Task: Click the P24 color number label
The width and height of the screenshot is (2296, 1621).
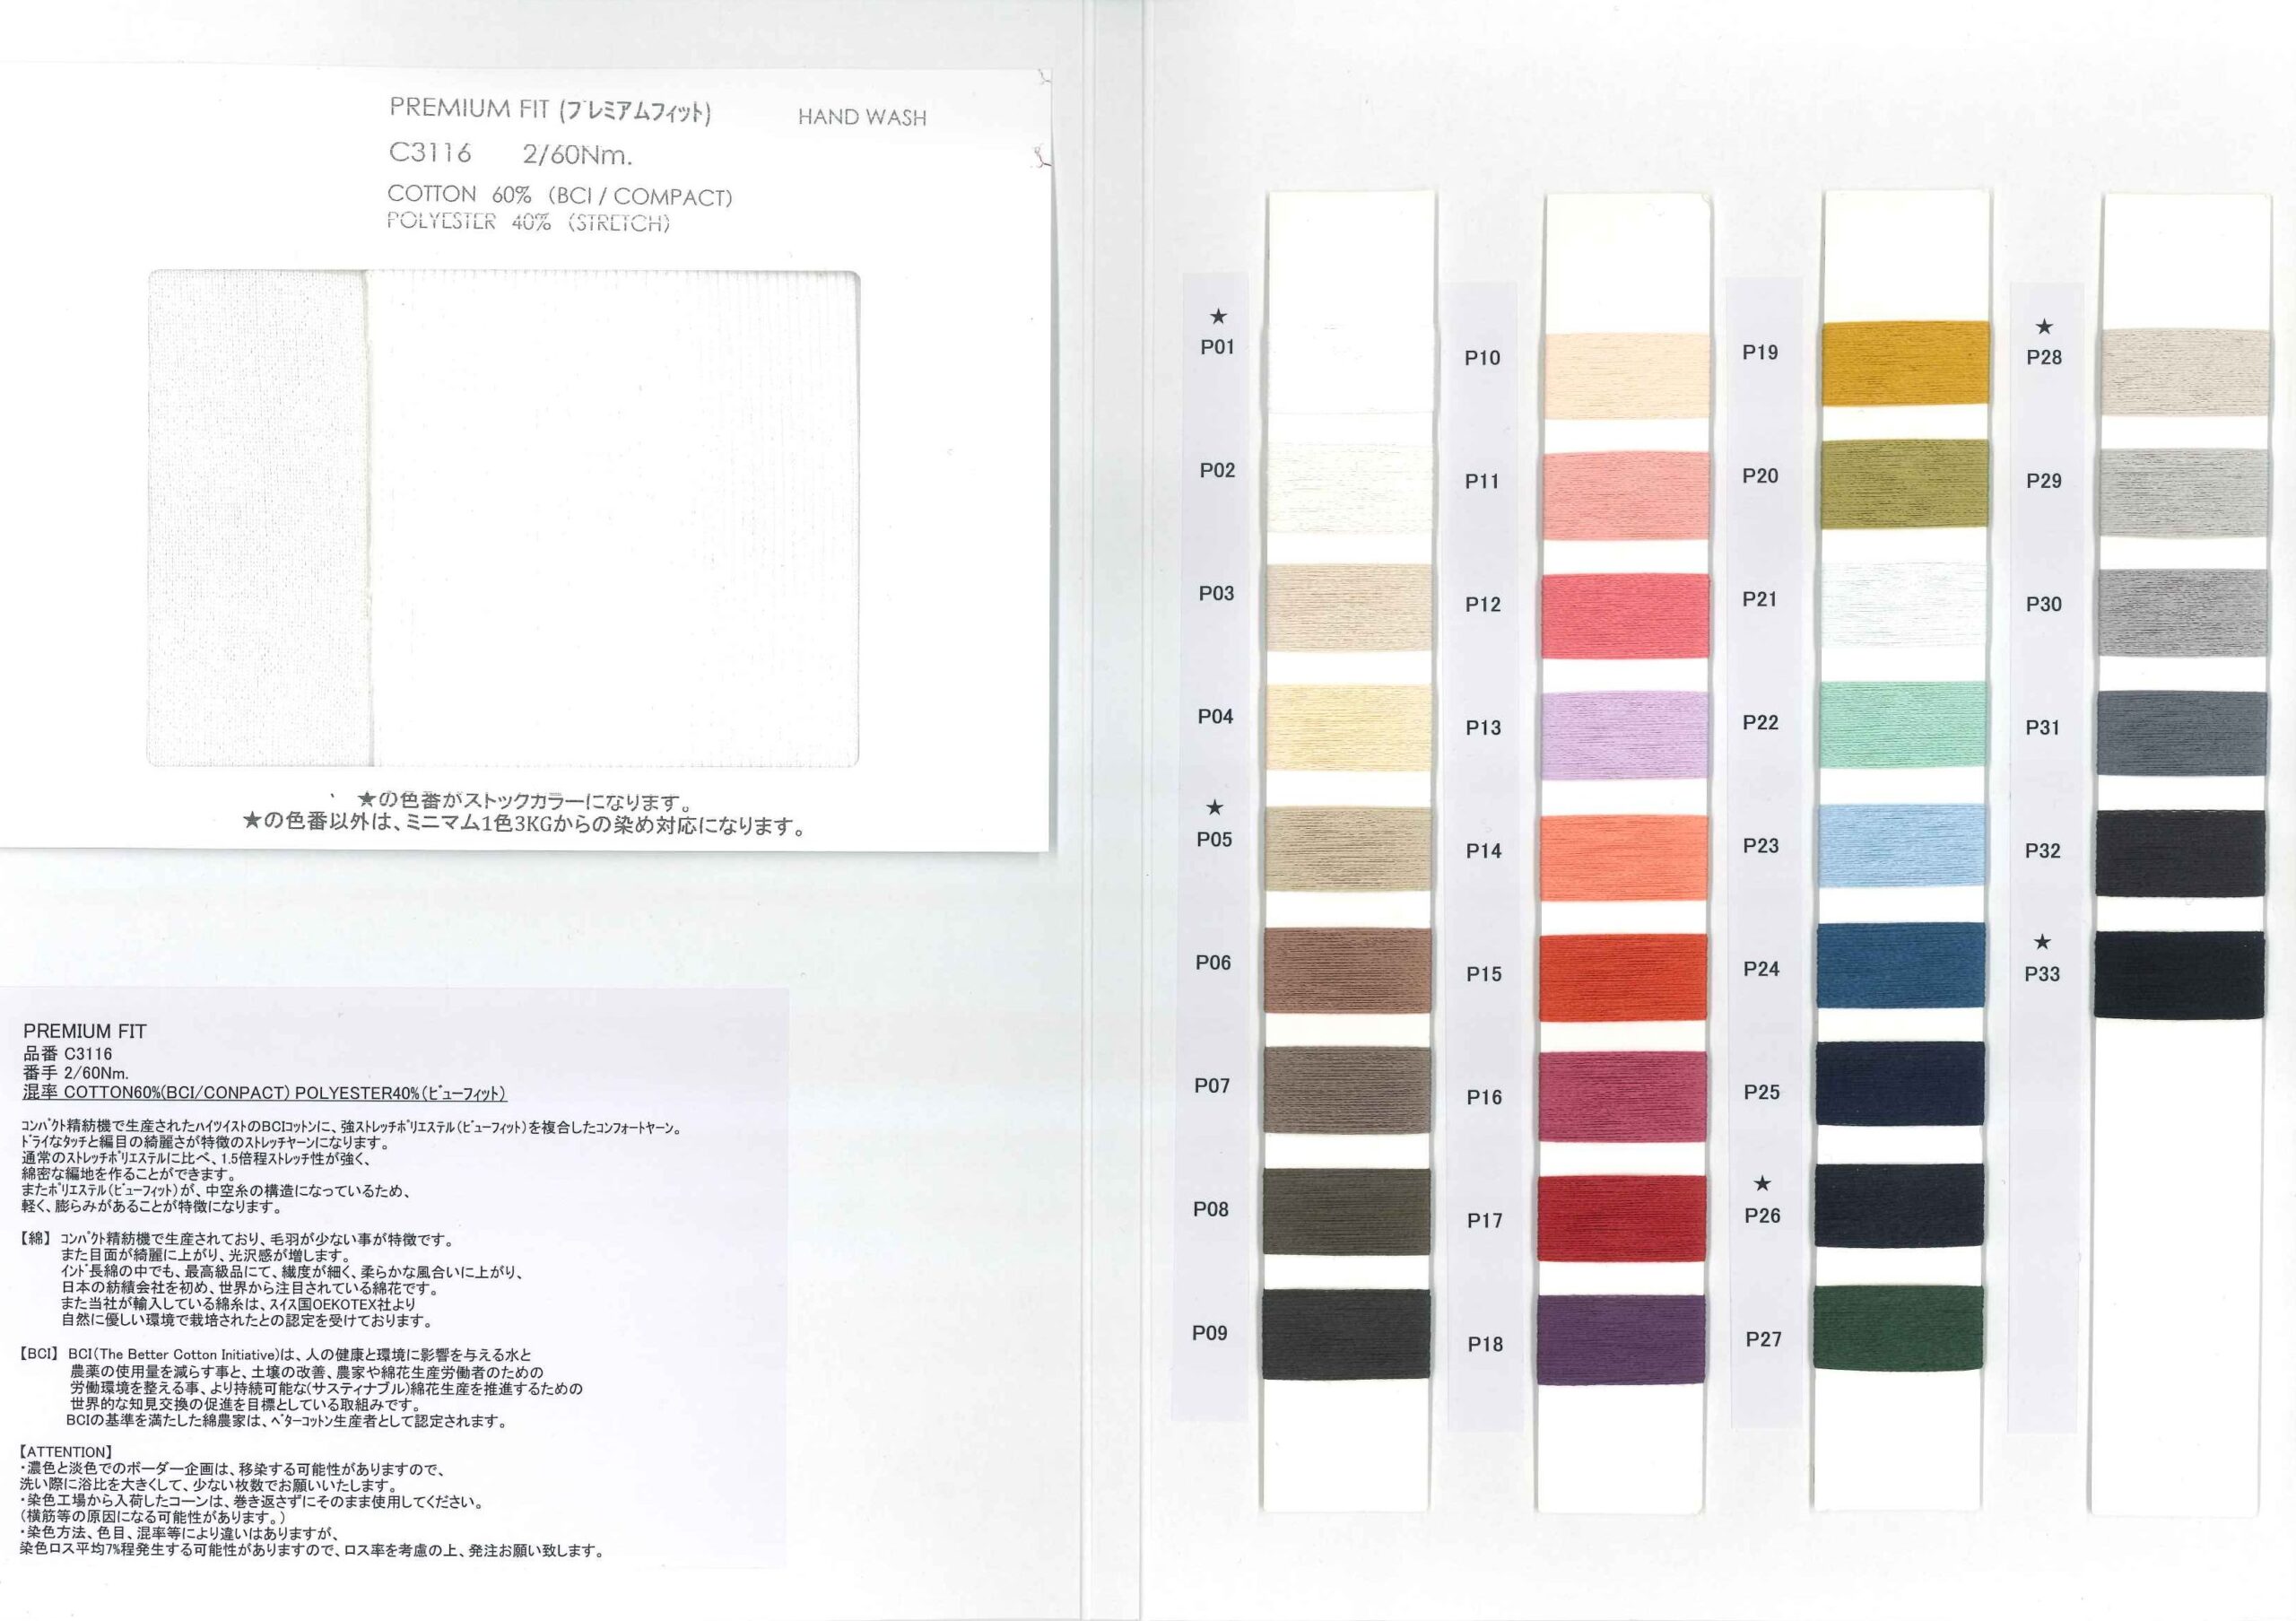Action: click(x=1761, y=969)
